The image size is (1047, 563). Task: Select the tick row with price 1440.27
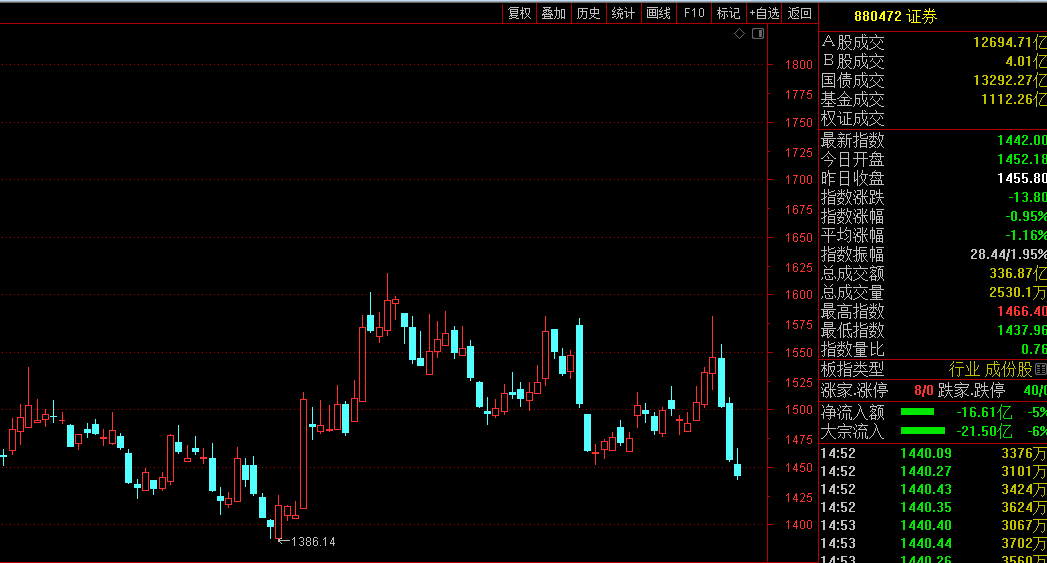[933, 472]
